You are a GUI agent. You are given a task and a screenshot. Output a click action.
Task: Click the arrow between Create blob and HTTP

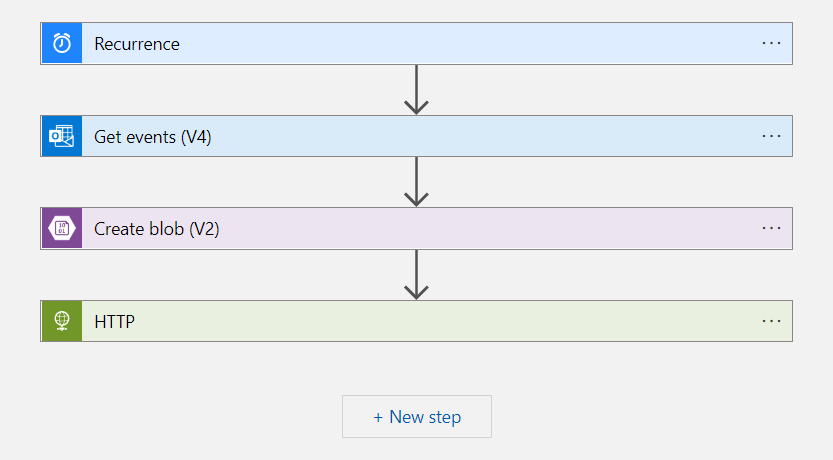tap(416, 275)
